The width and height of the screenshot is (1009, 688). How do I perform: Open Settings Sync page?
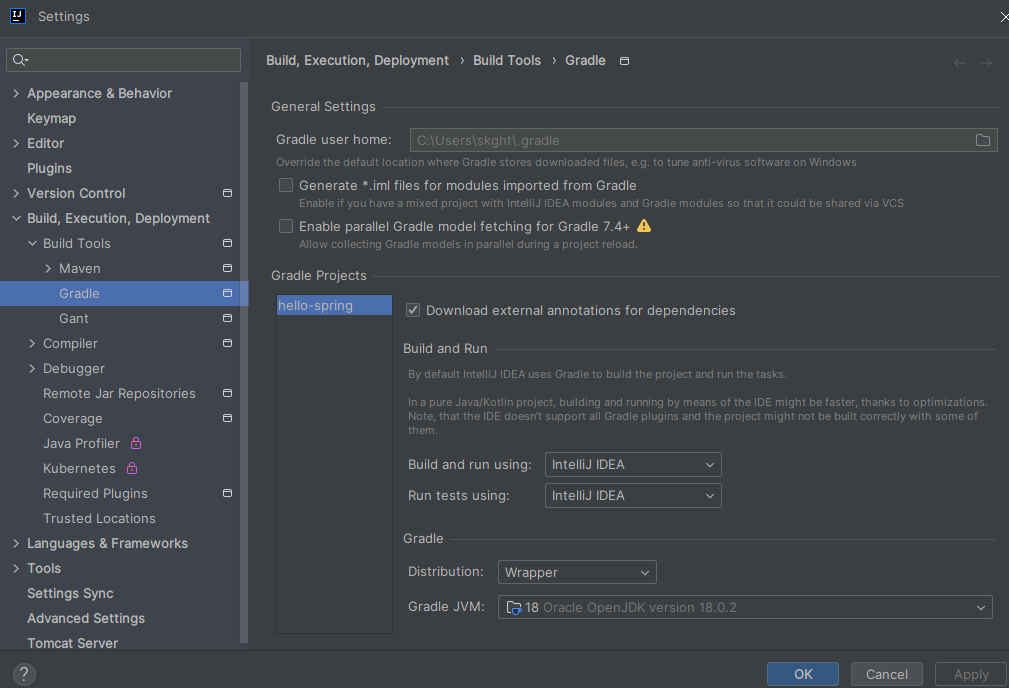[70, 593]
